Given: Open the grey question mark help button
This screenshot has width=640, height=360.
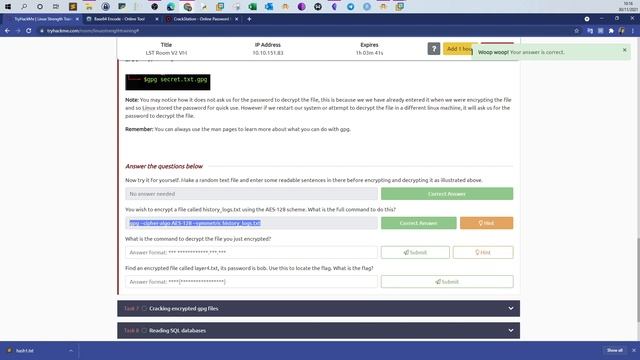Looking at the screenshot, I should 433,49.
